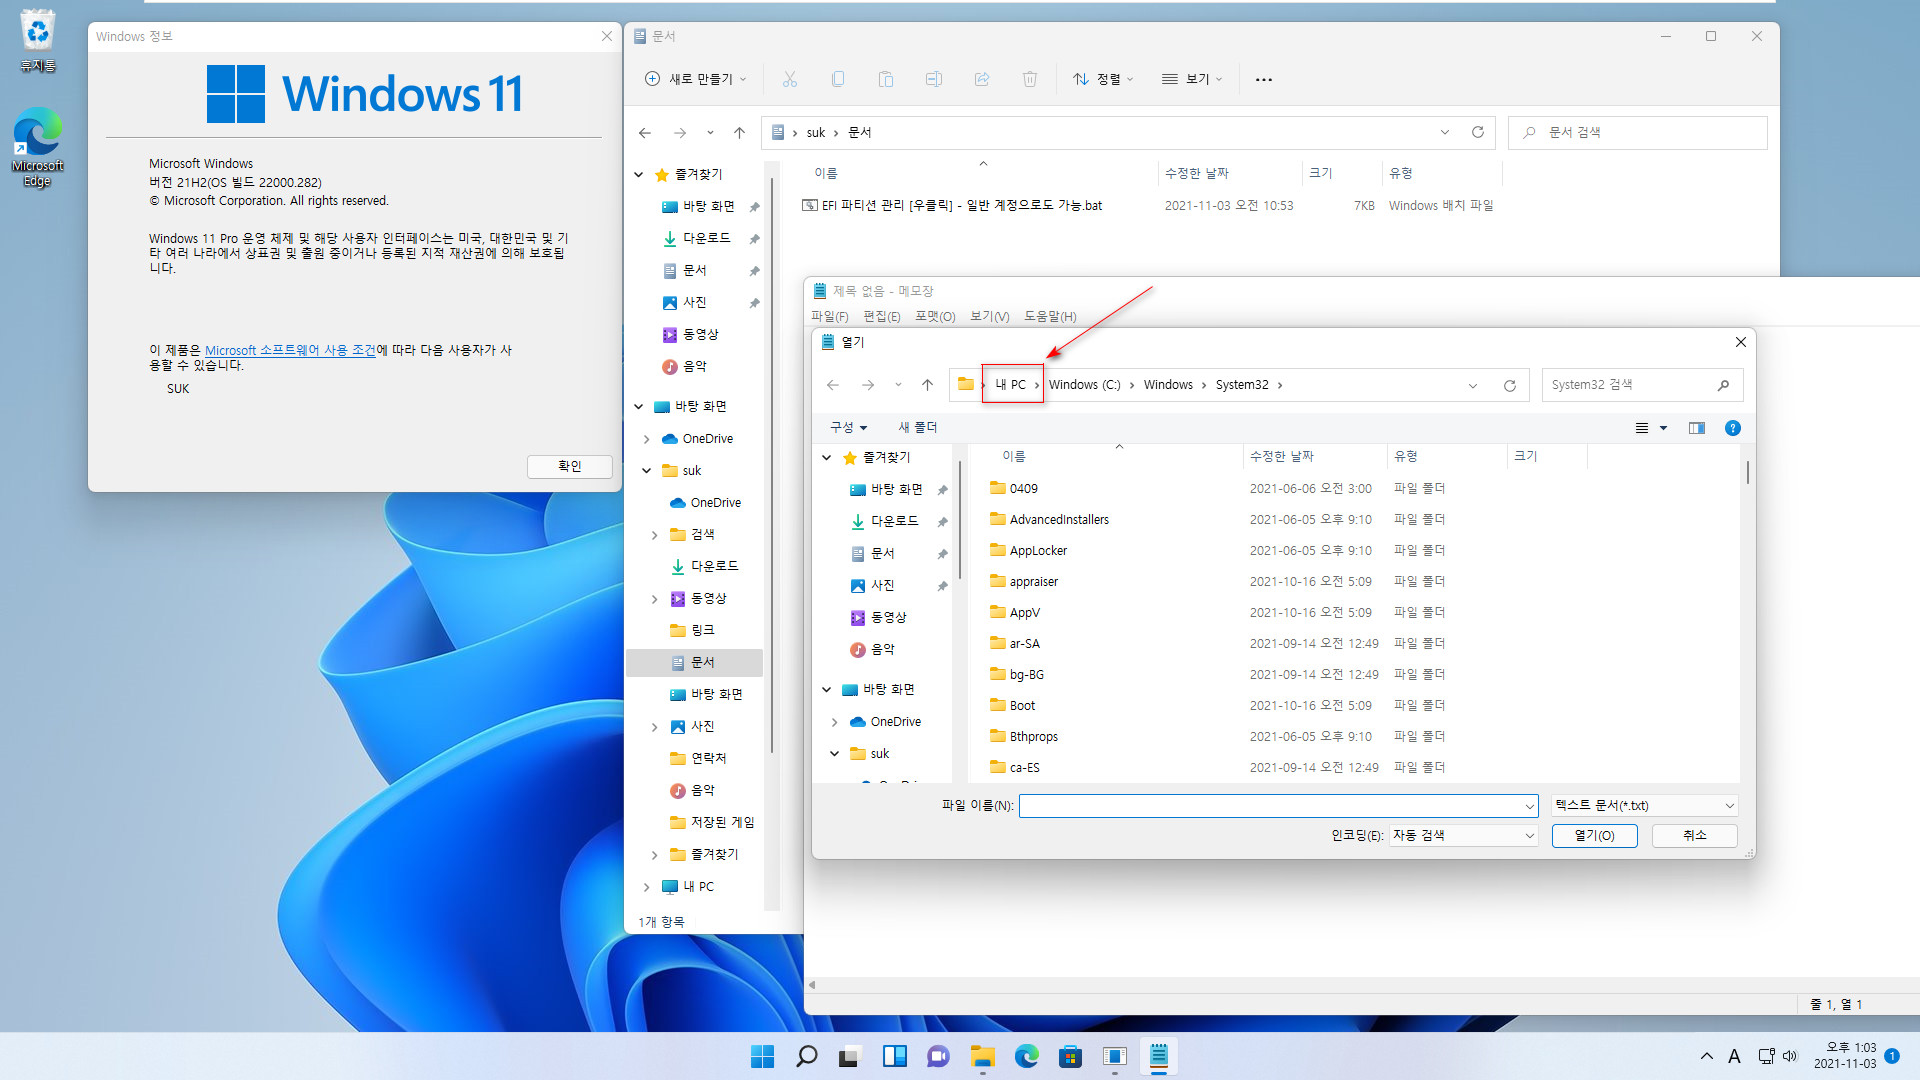The width and height of the screenshot is (1920, 1080).
Task: Click the 문서 검색 search box
Action: 1638,132
